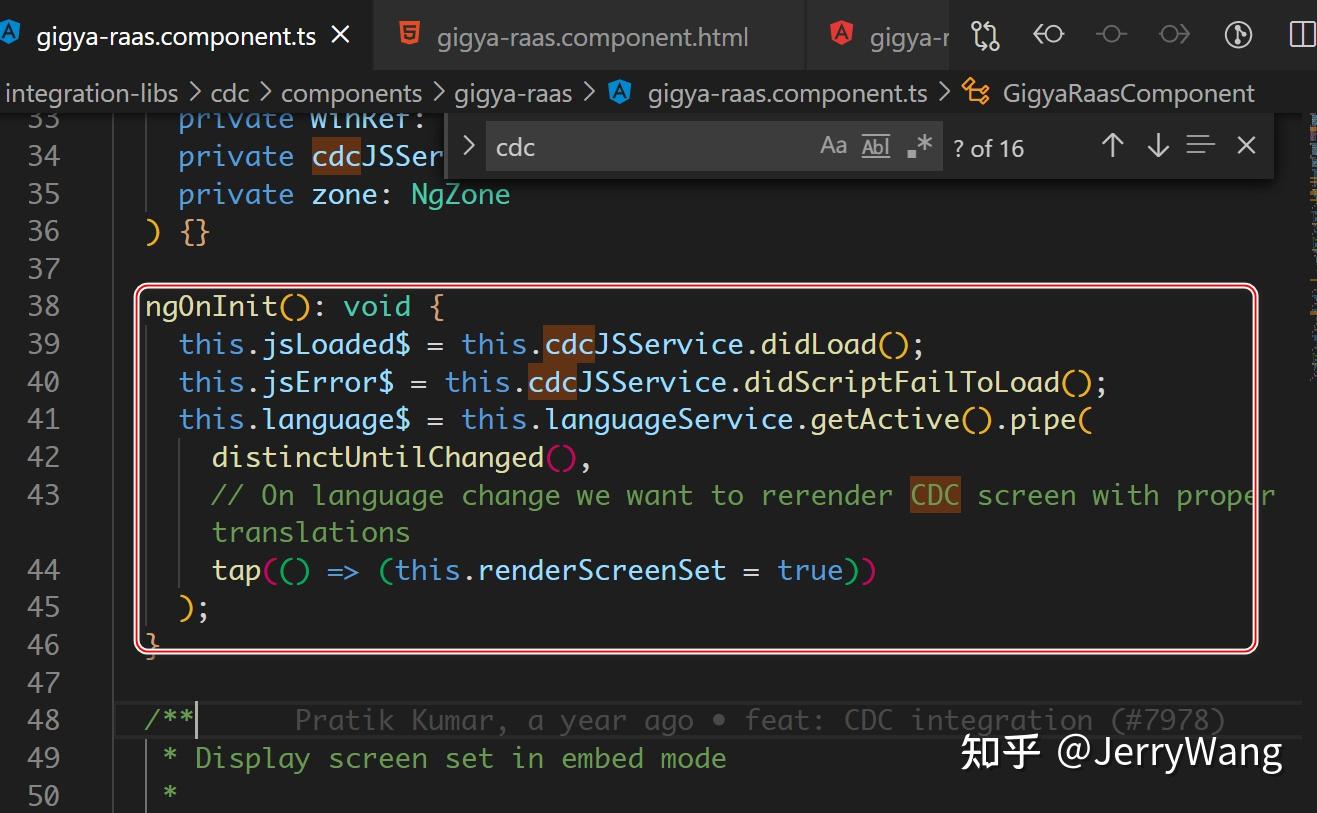Click the Angular icon in the breadcrumb bar
This screenshot has width=1317, height=813.
pos(619,92)
